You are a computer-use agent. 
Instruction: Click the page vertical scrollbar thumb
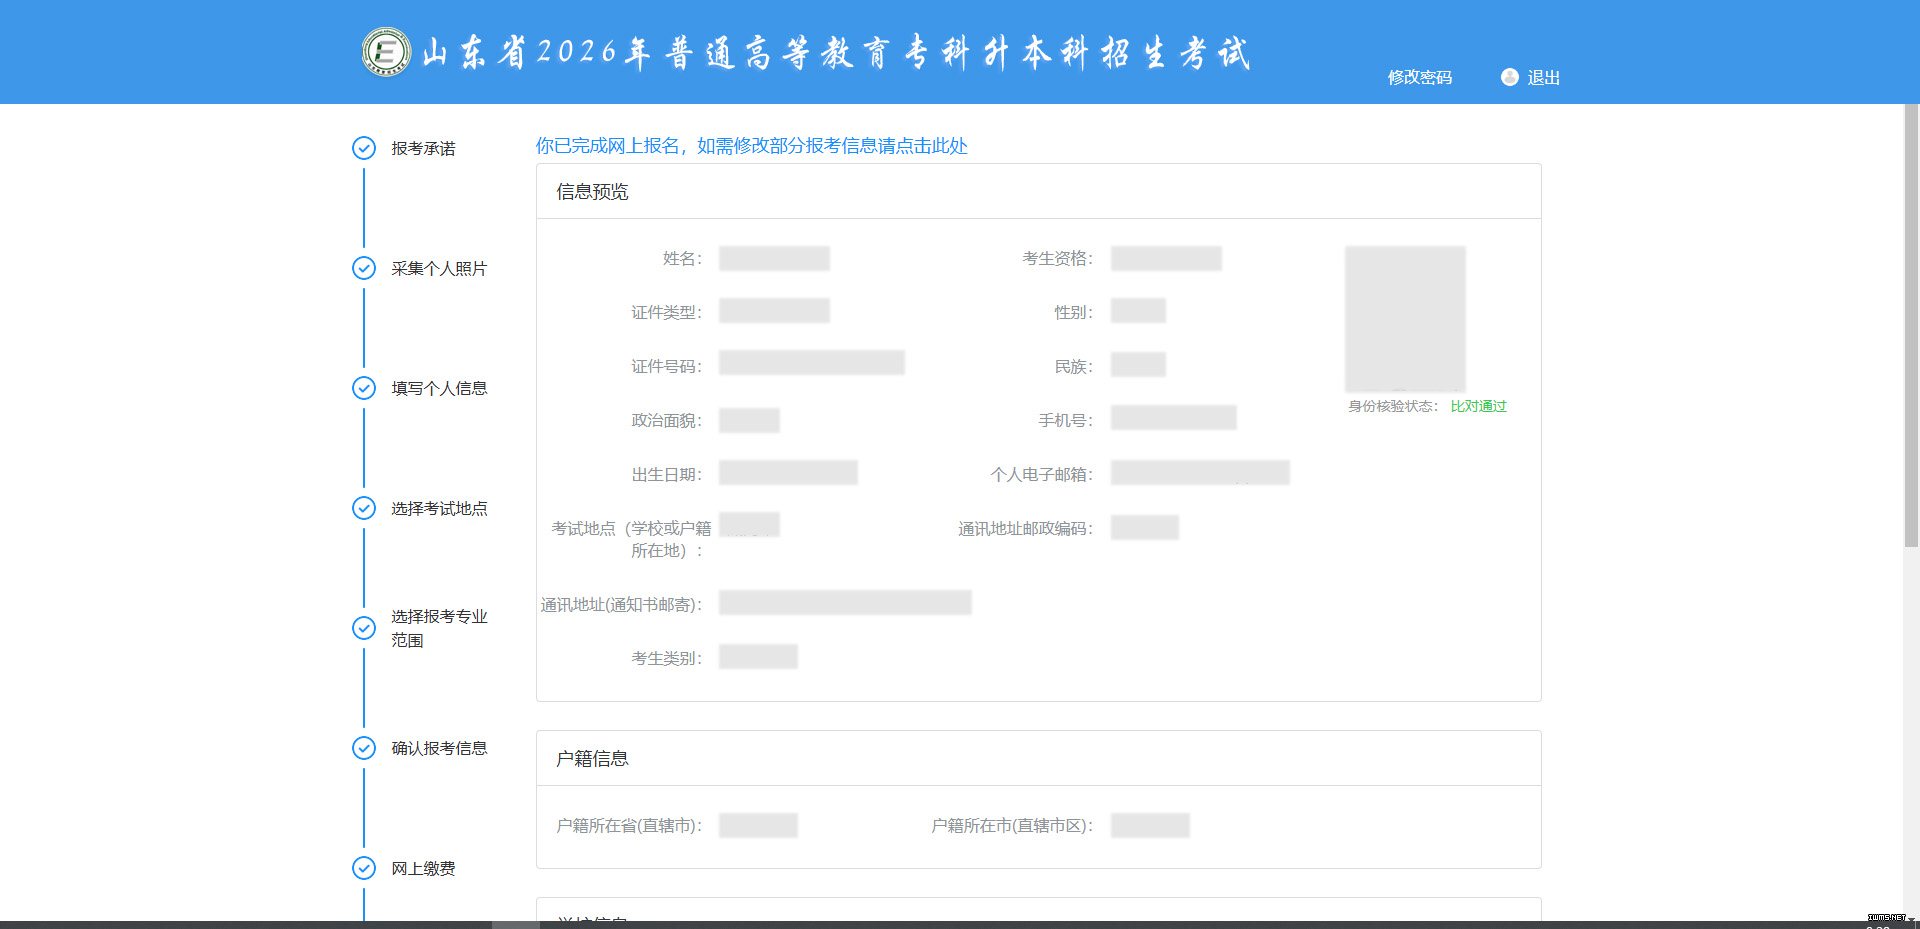click(x=1911, y=325)
